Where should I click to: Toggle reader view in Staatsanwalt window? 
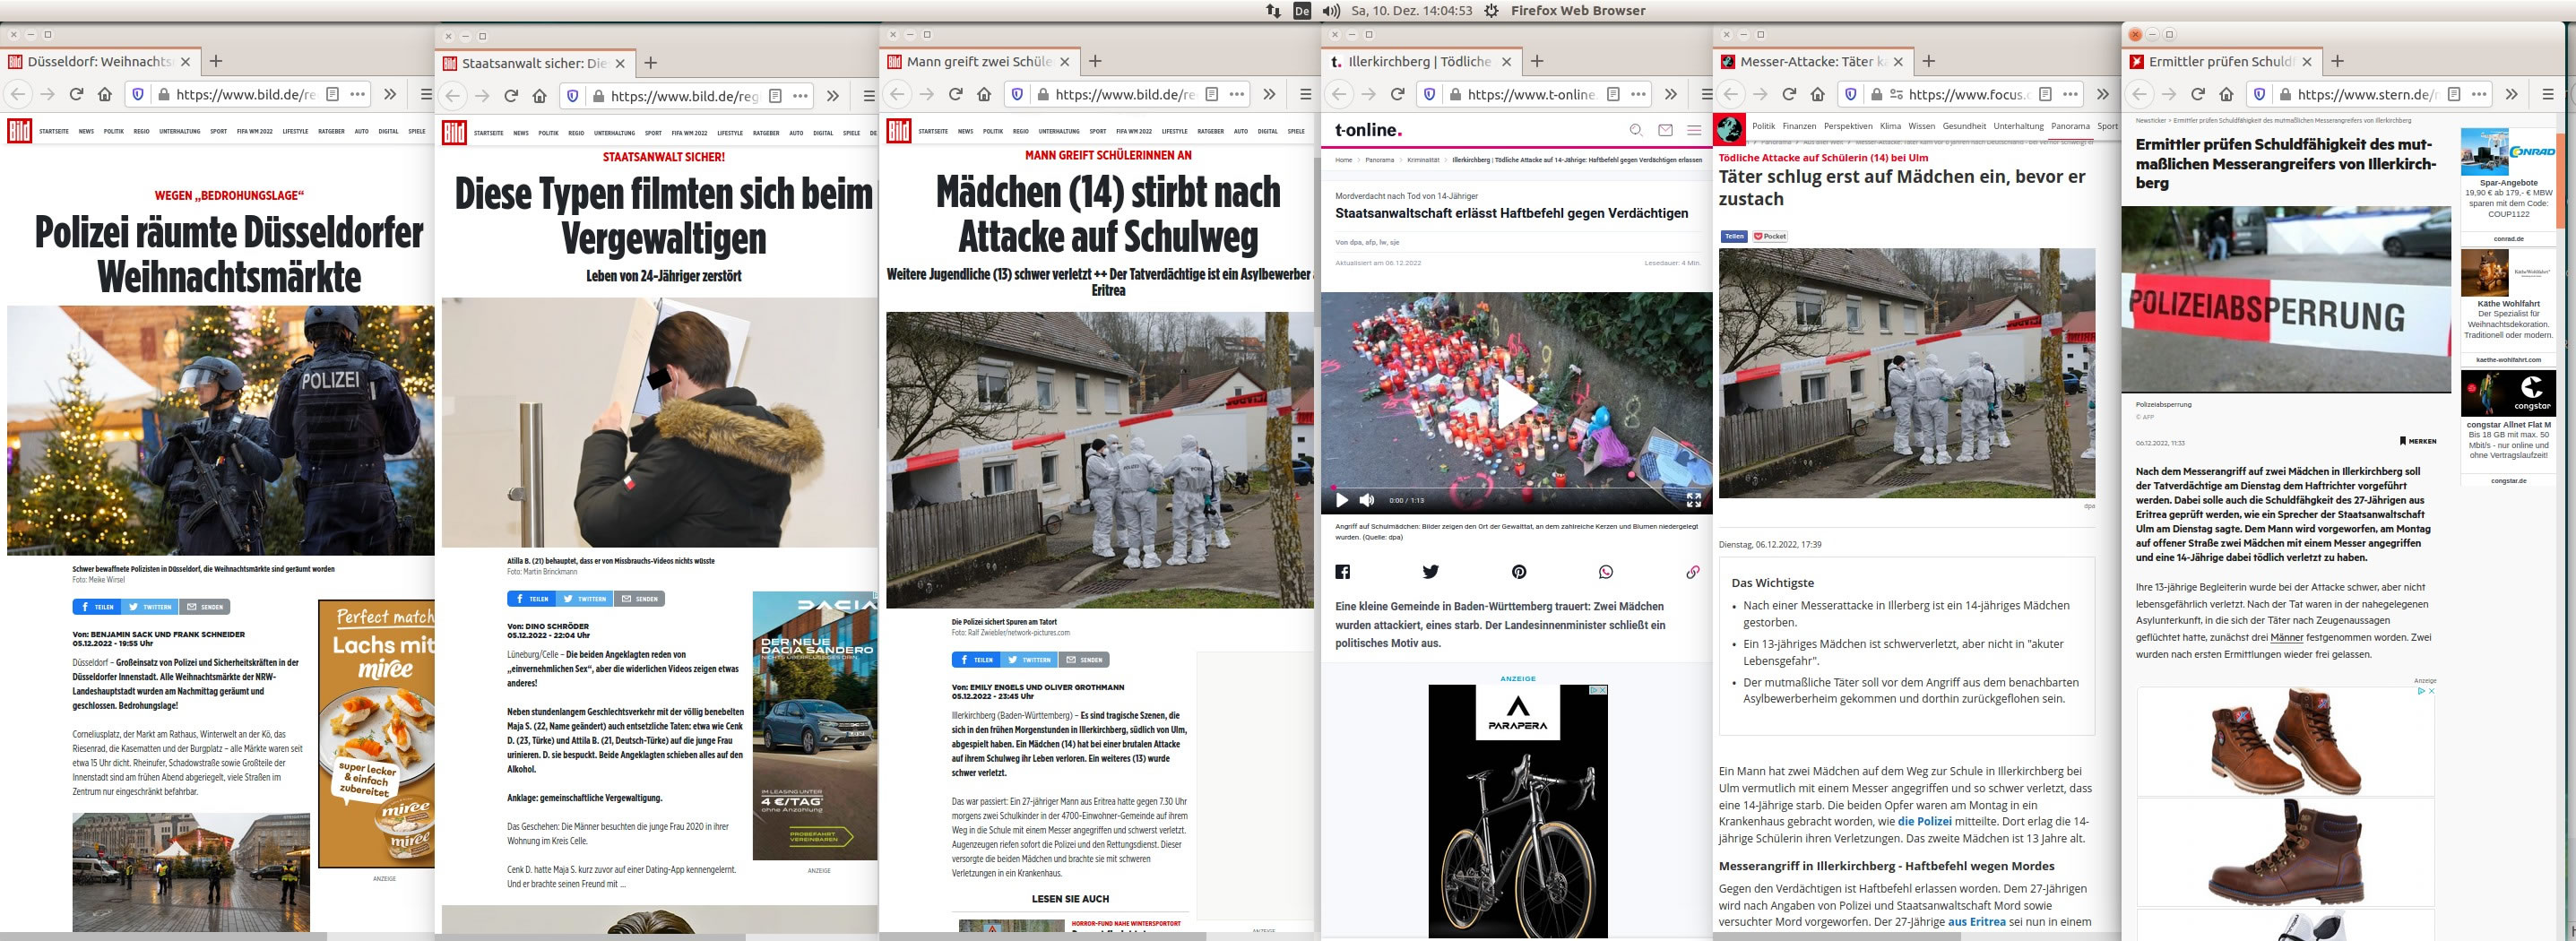tap(776, 96)
